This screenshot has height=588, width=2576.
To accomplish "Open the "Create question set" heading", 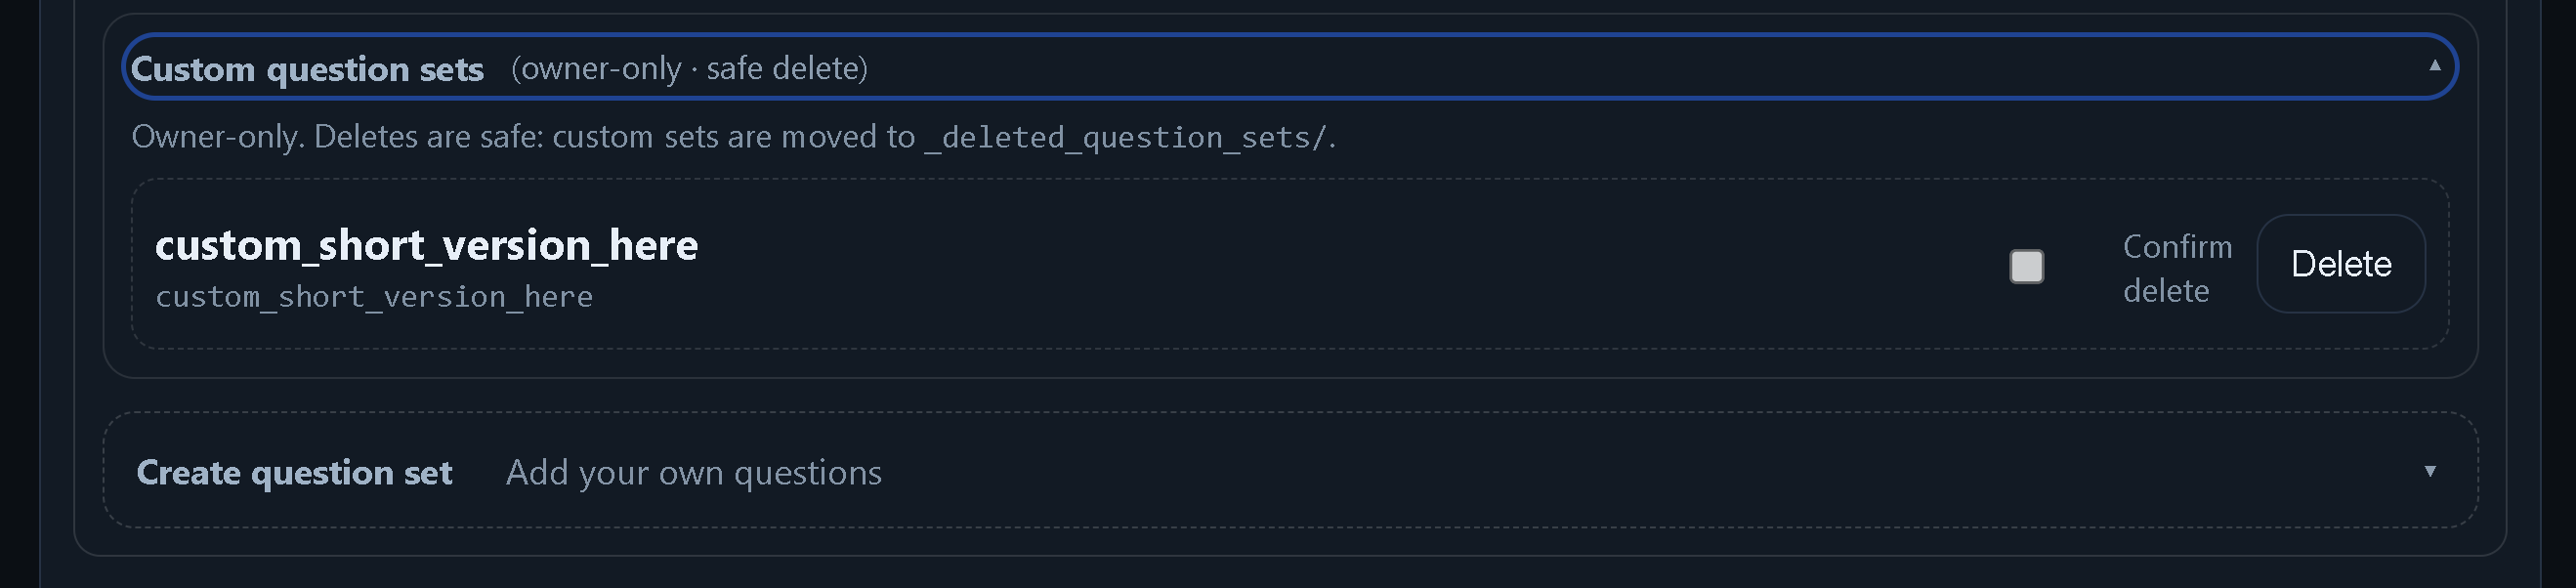I will pyautogui.click(x=294, y=472).
